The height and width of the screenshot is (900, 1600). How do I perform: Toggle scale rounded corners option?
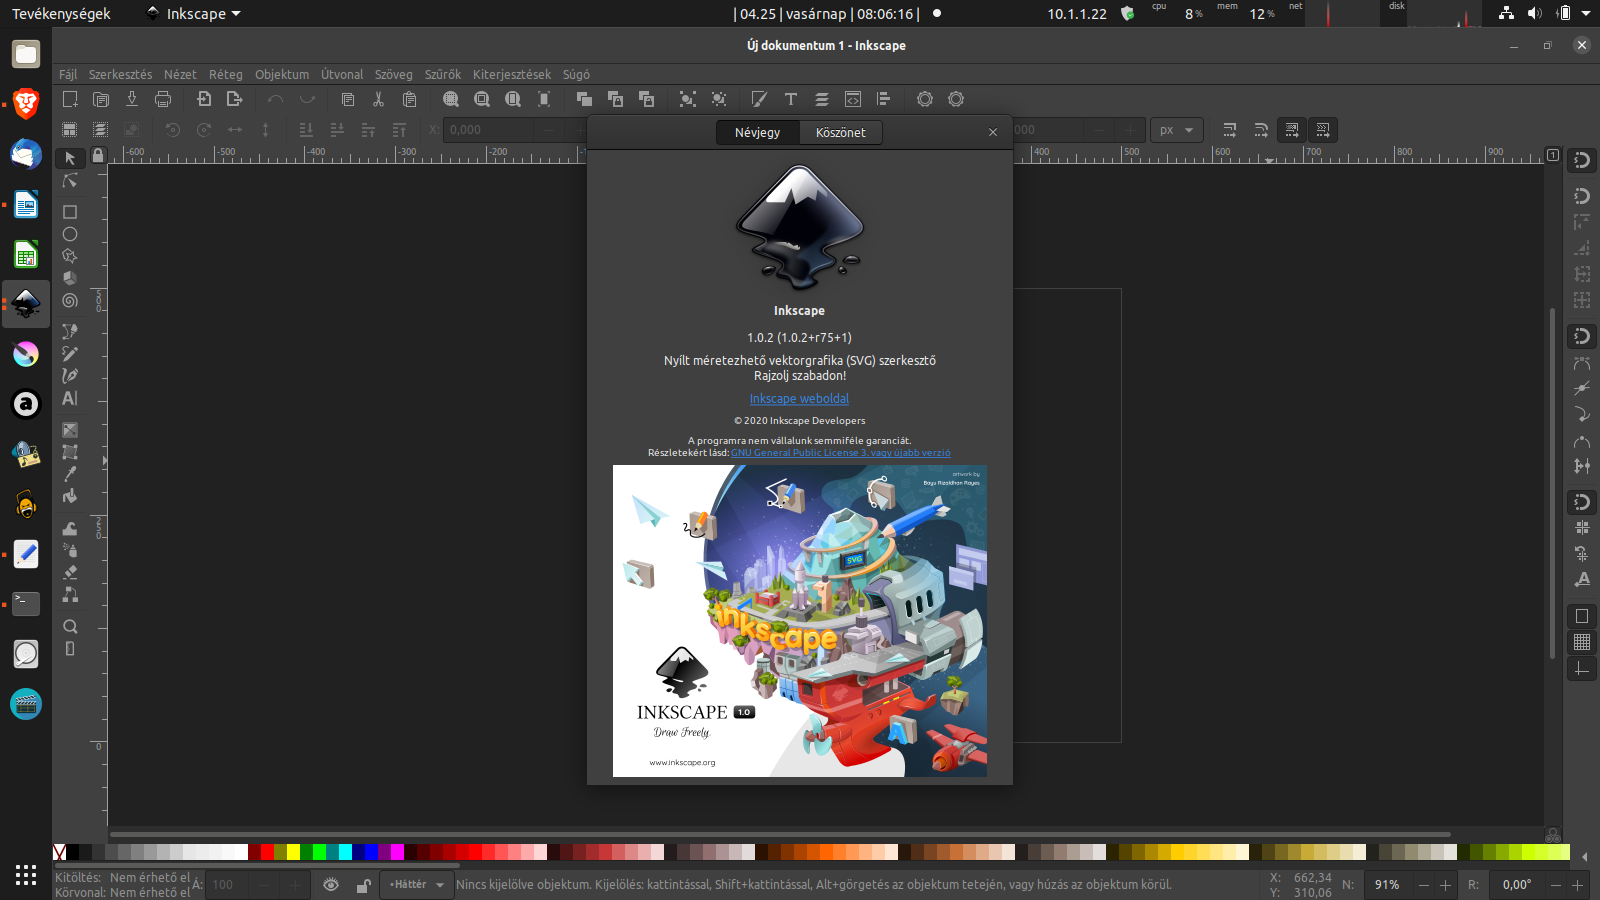pos(1261,130)
